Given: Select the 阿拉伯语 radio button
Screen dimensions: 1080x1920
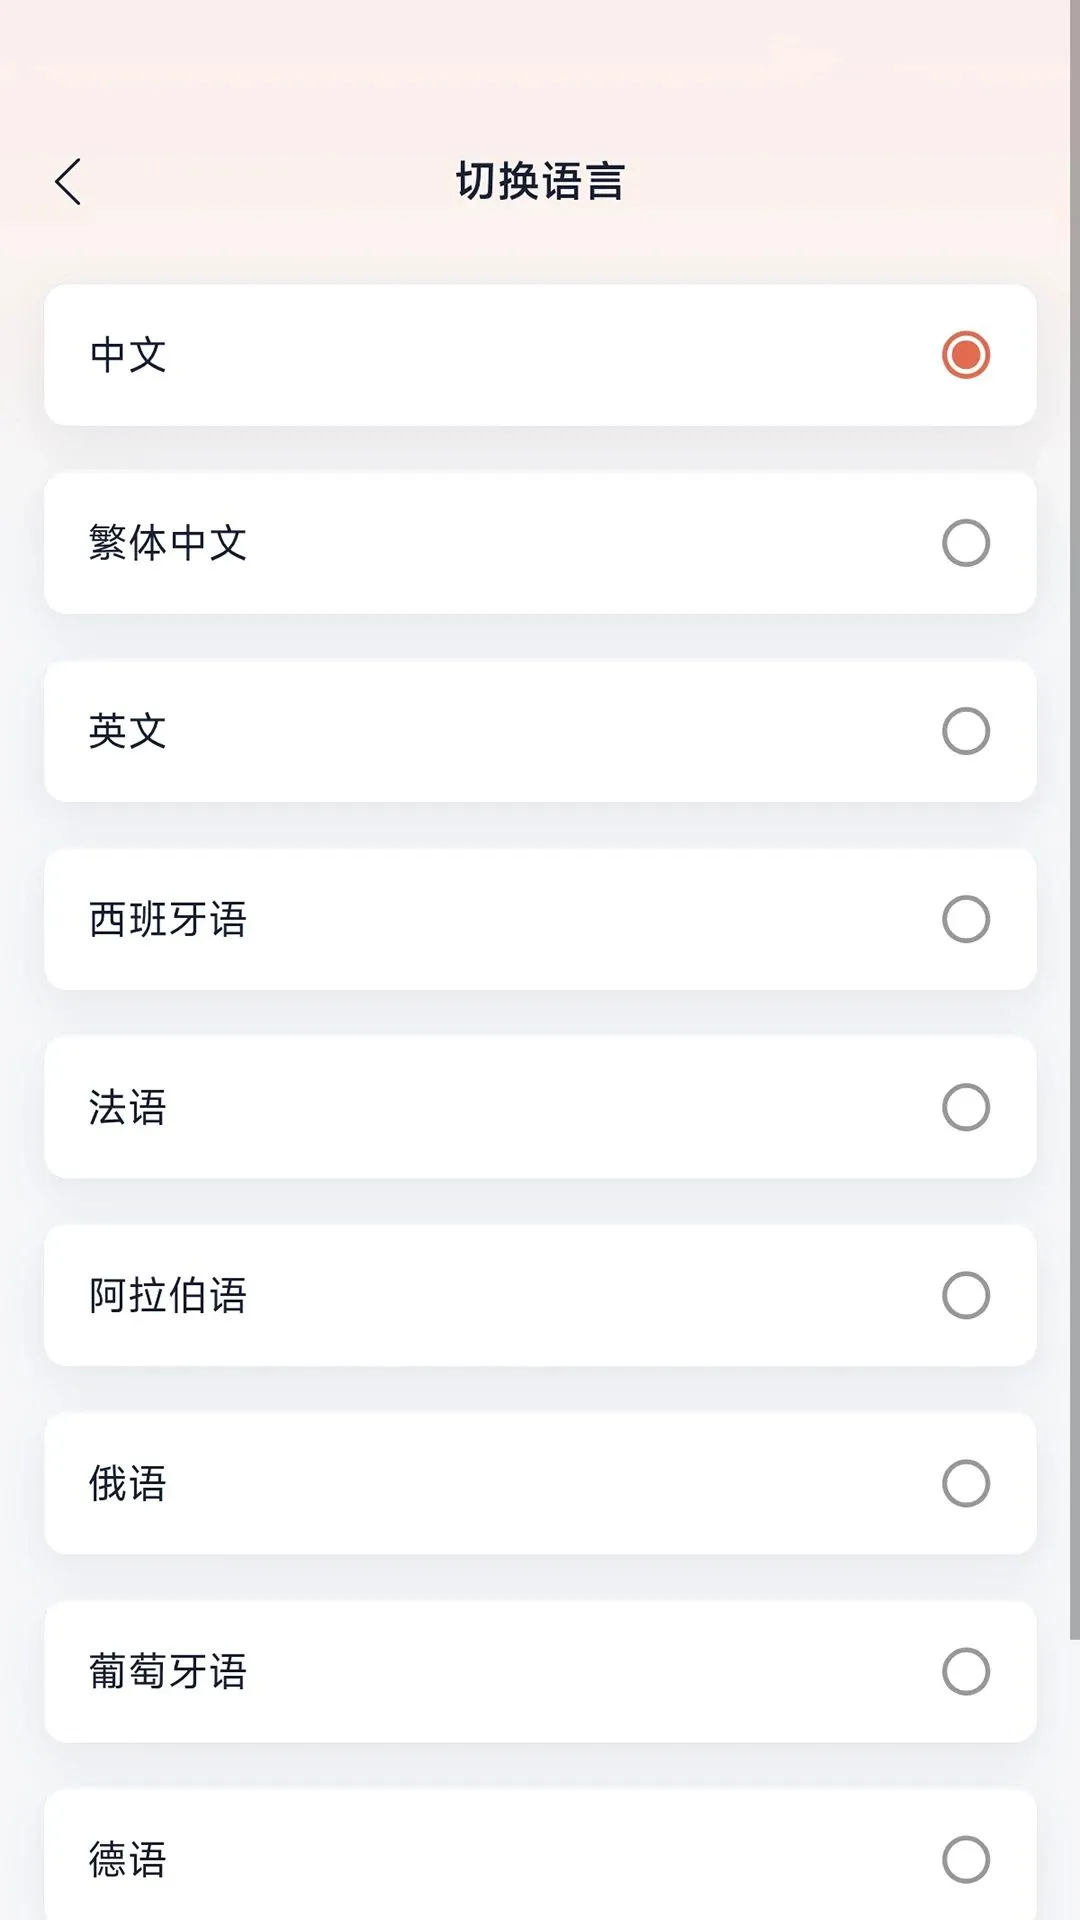Looking at the screenshot, I should (x=965, y=1295).
